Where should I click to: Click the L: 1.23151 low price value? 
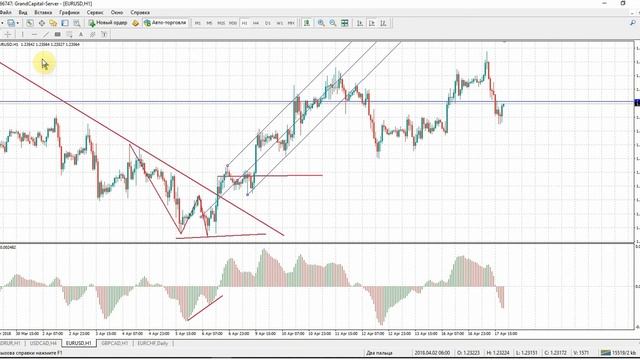coord(526,353)
